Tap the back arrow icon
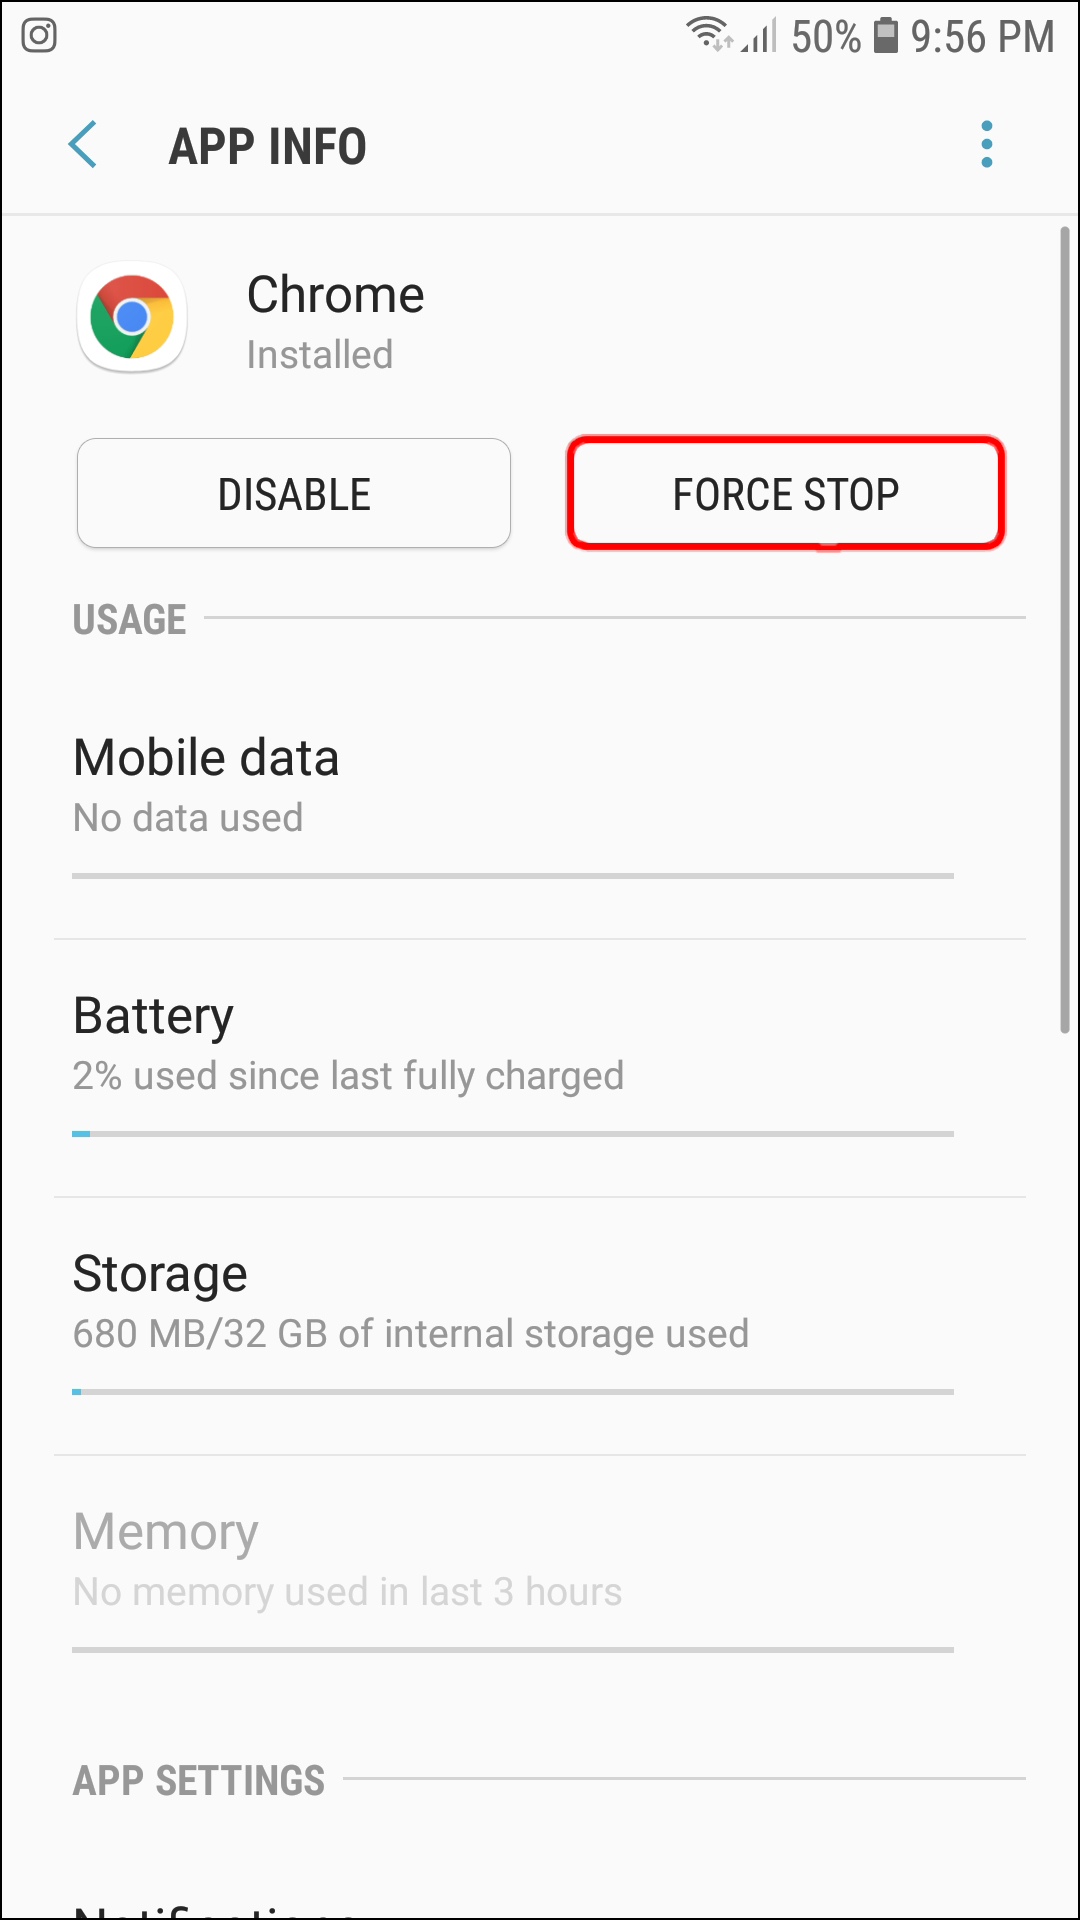 coord(83,145)
